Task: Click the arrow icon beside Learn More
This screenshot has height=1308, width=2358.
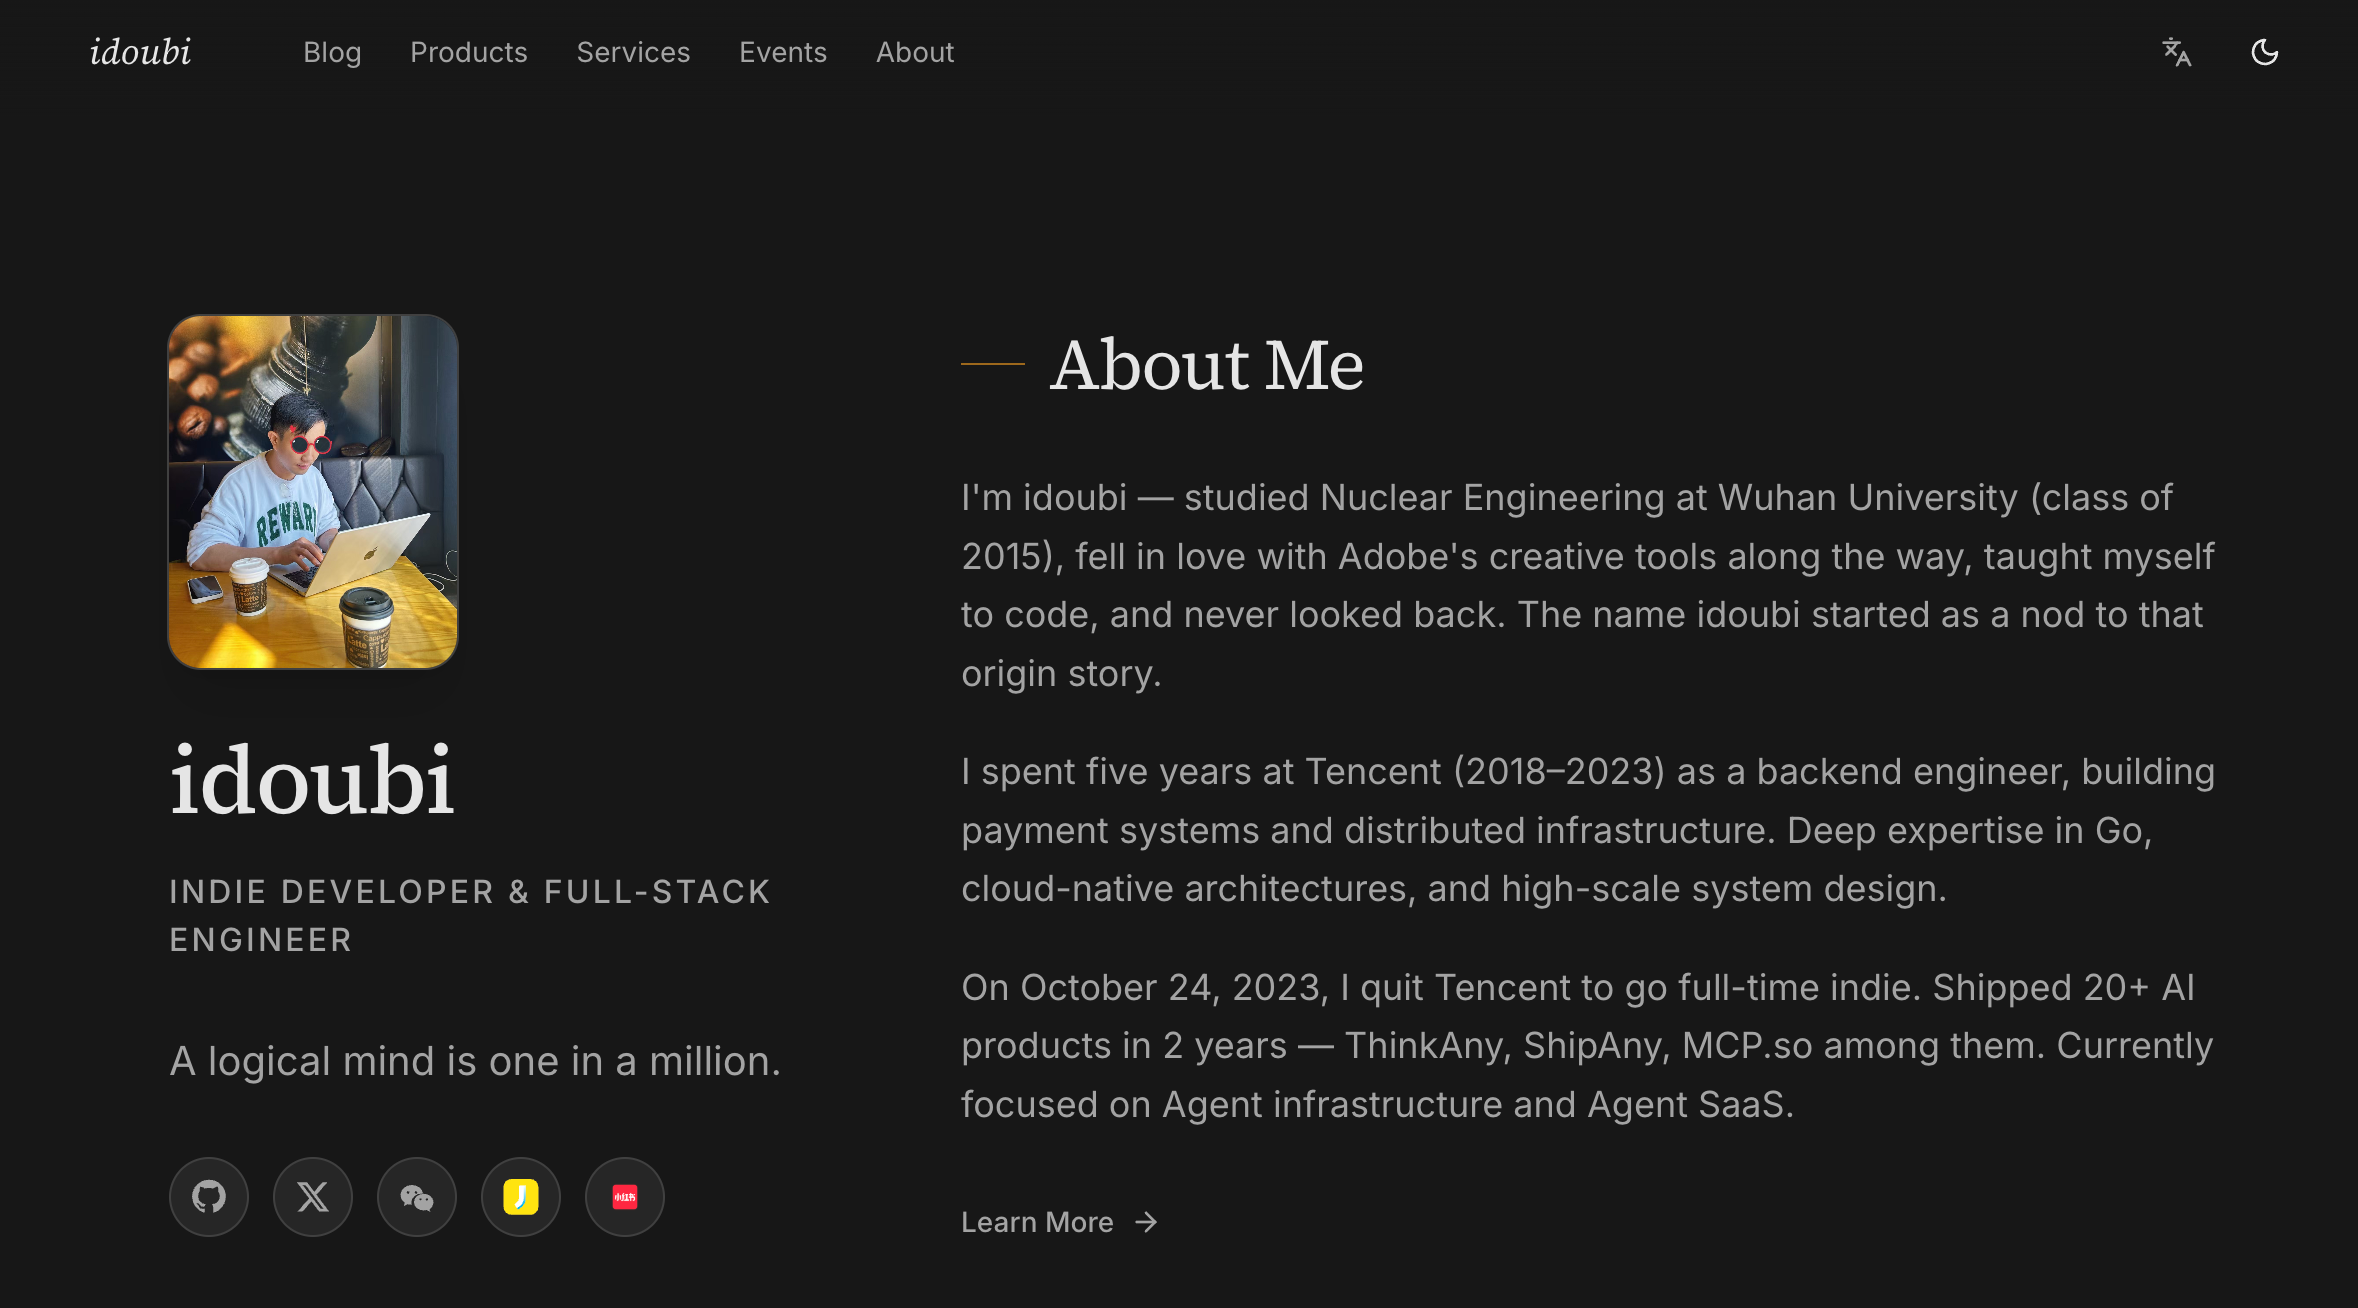Action: coord(1147,1222)
